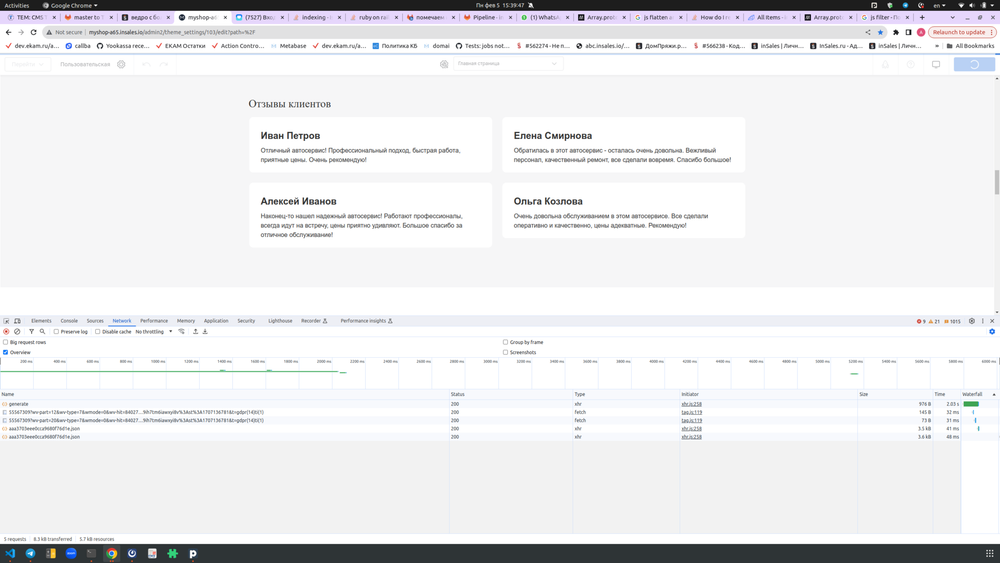
Task: Click the Relaunch to update button
Action: 962,32
